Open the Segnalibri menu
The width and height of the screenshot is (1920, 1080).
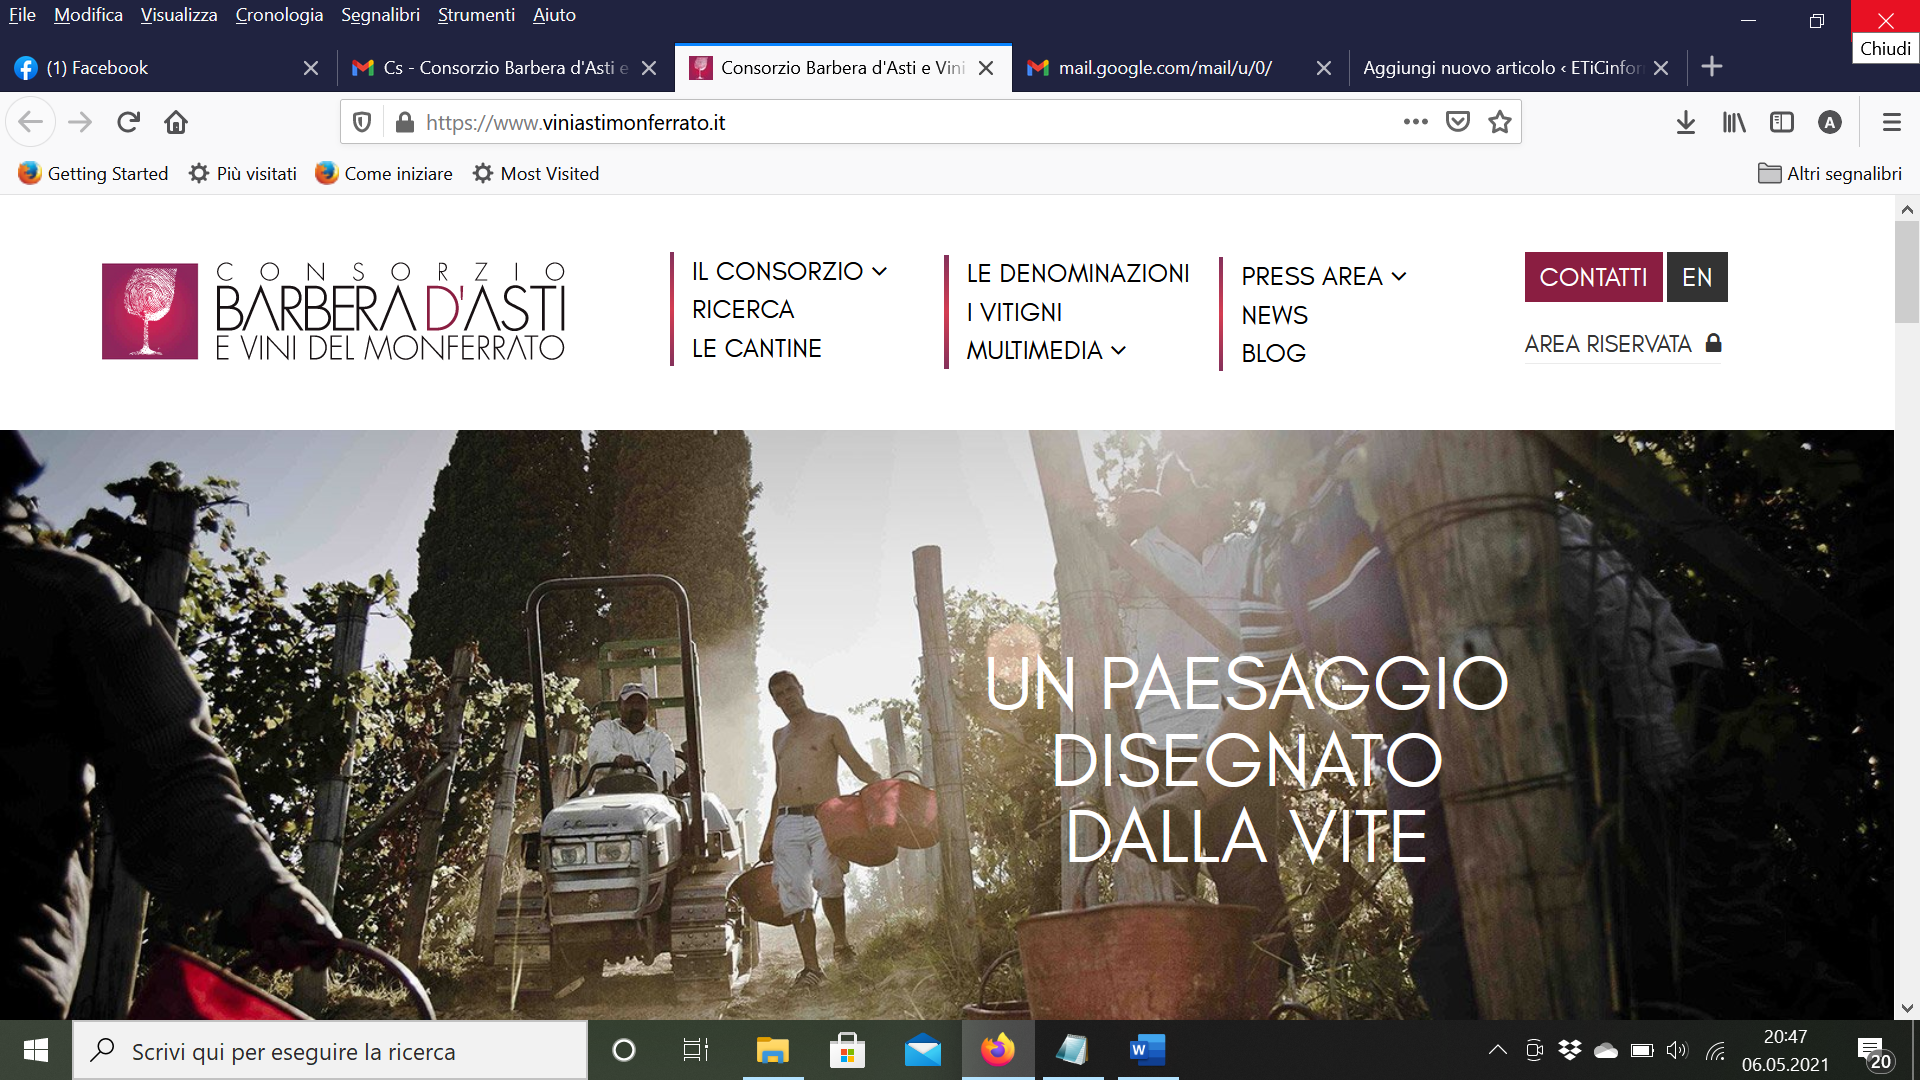(x=380, y=15)
